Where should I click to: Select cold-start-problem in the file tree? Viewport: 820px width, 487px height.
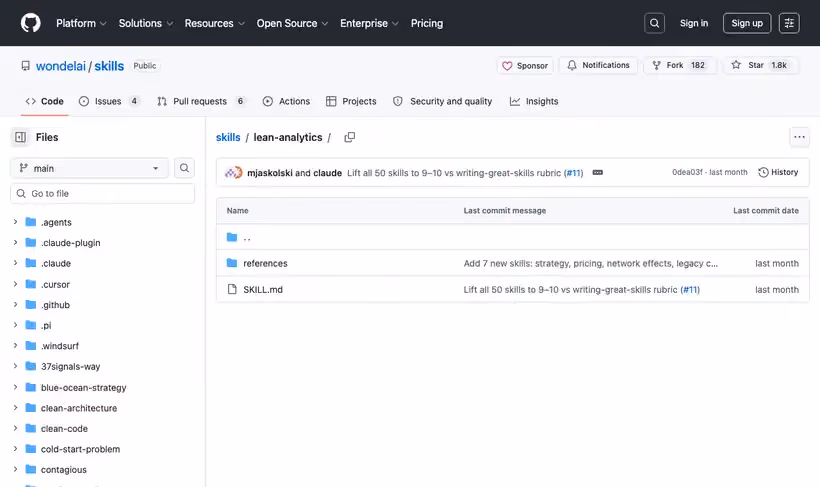(80, 449)
